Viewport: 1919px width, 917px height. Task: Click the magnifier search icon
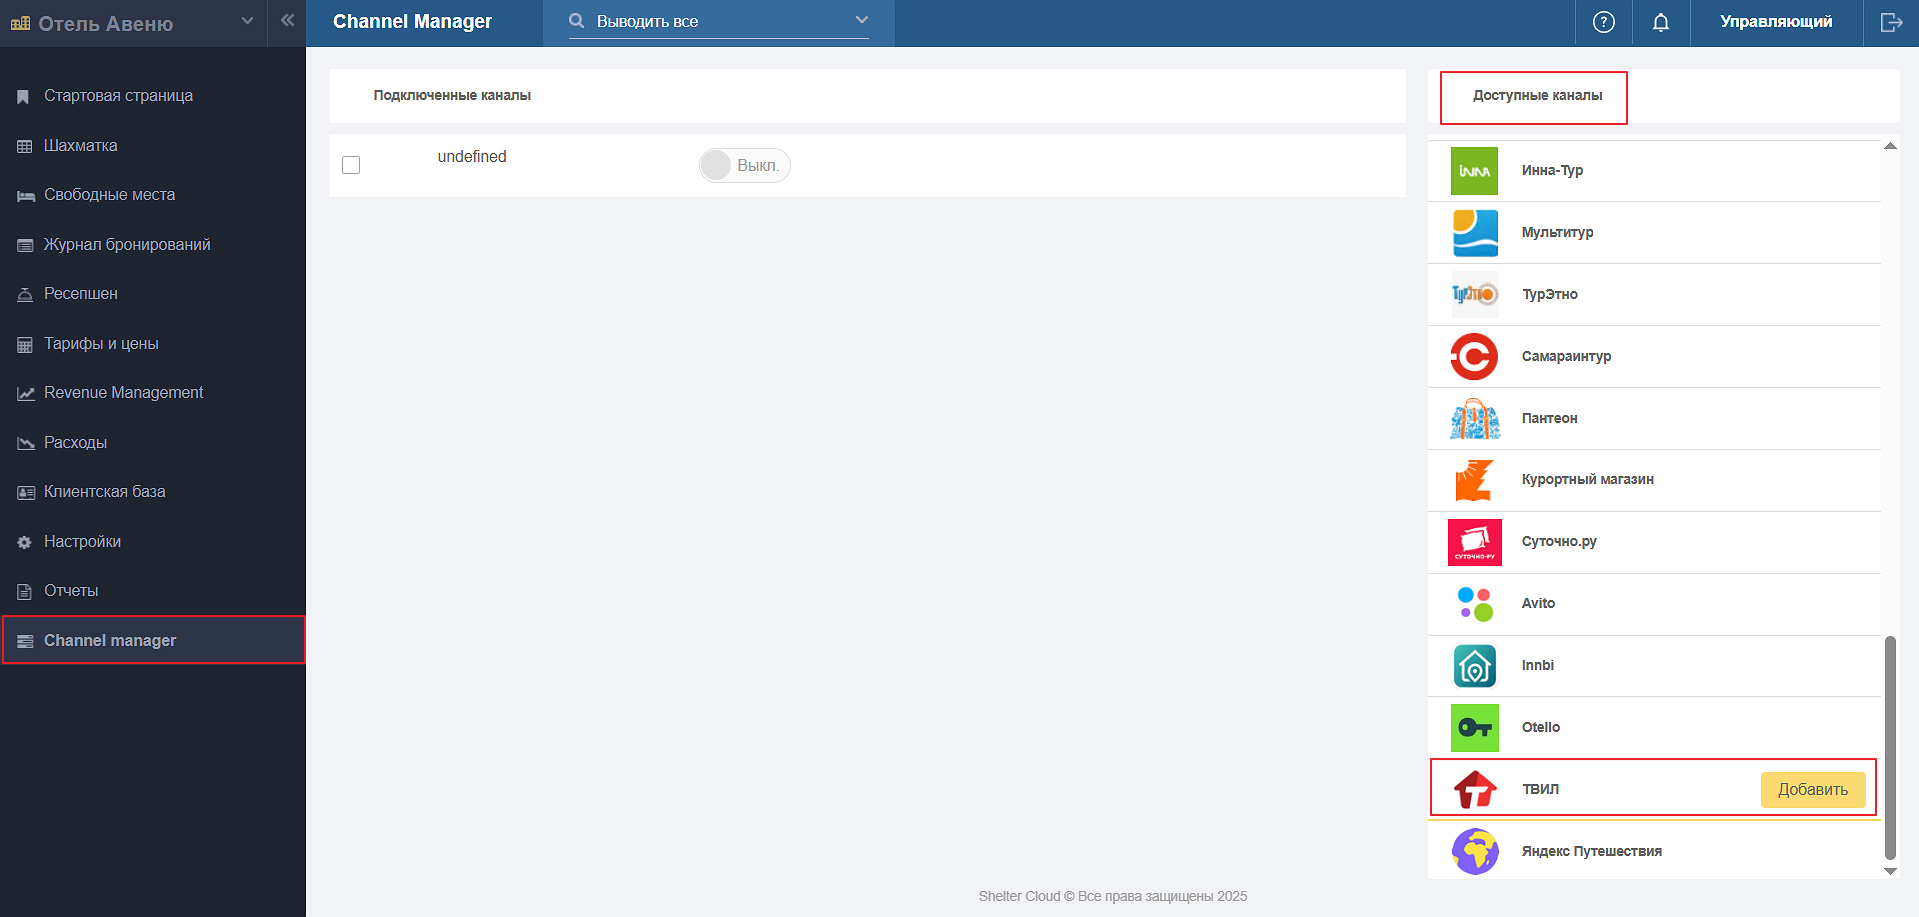[x=576, y=21]
